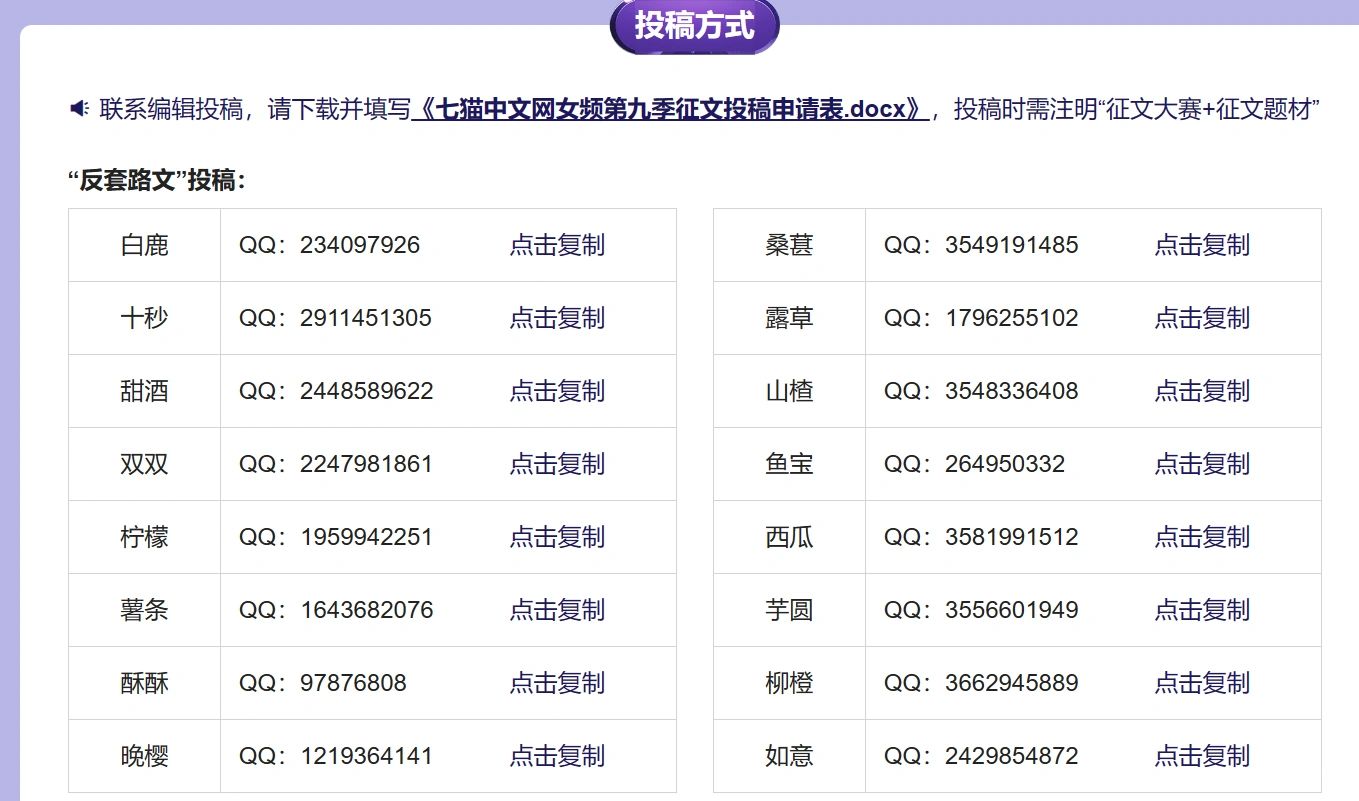Copy QQ number for 桑葚
Screen dimensions: 1359x801
click(1202, 245)
